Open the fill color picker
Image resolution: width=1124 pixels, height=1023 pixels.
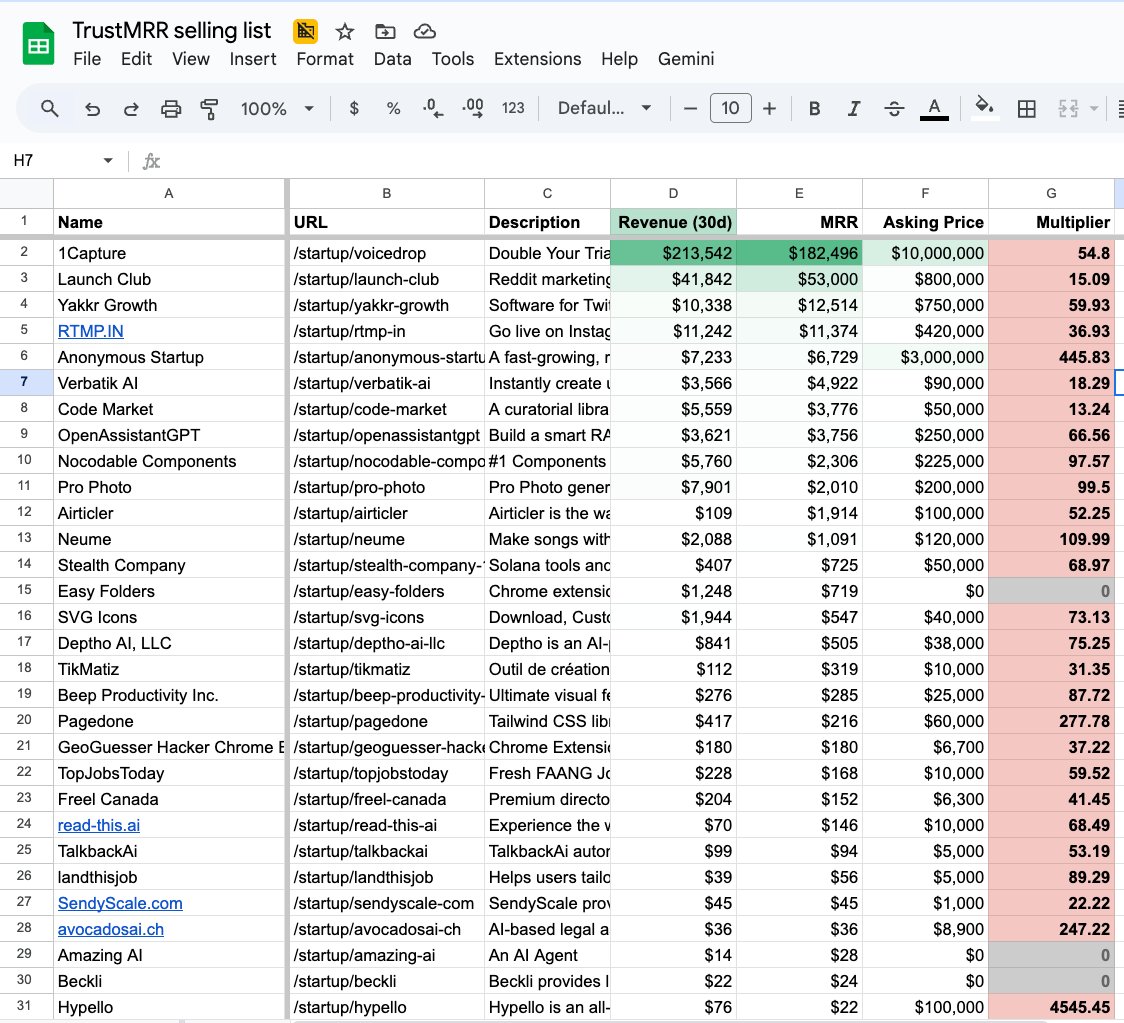click(985, 108)
